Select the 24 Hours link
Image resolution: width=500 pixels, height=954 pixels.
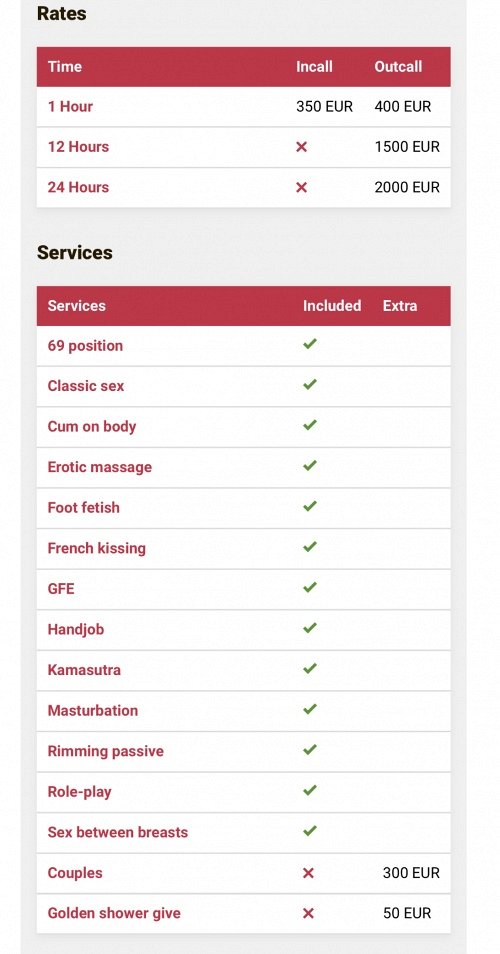click(78, 187)
